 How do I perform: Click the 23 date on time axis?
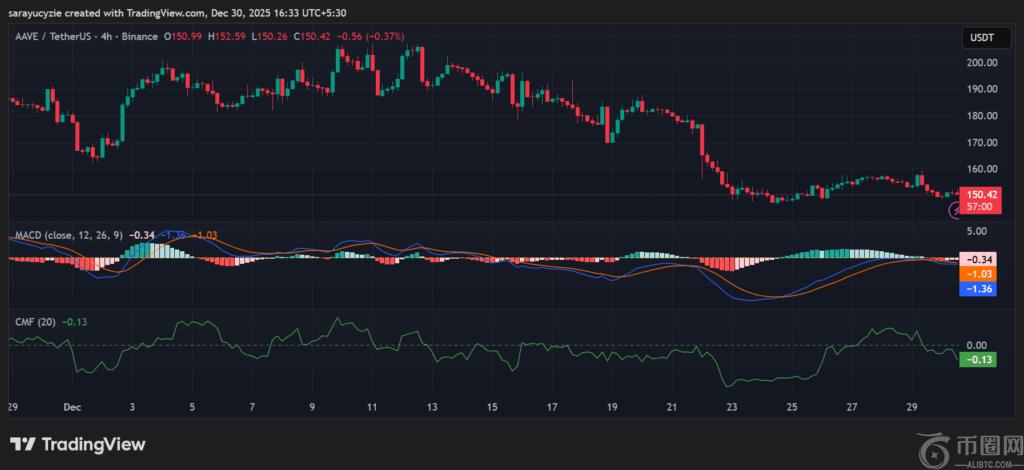[x=732, y=408]
